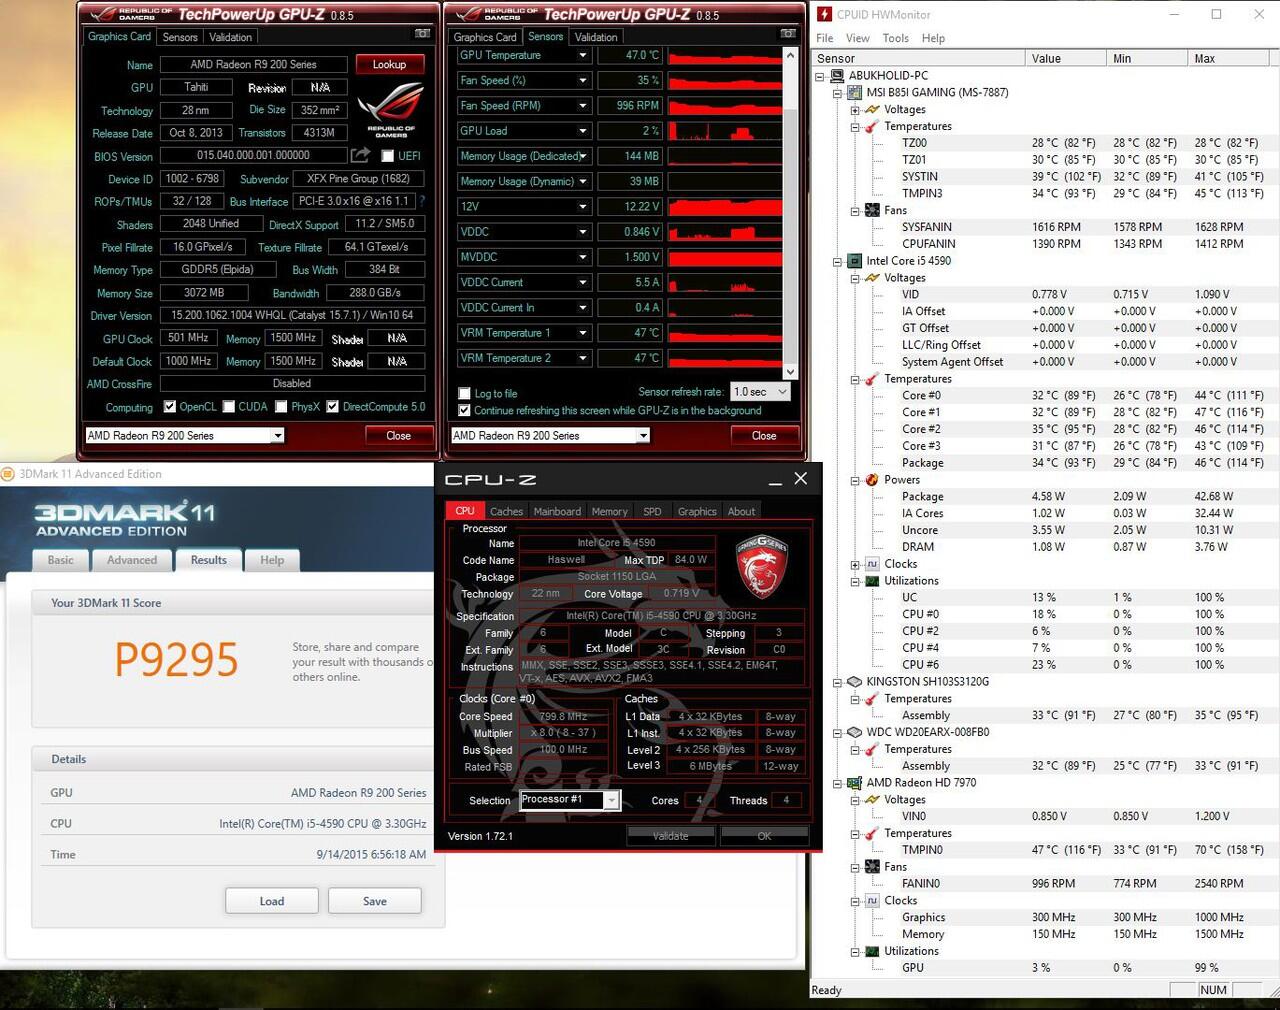Click the Powers flame icon under Intel Core i5

[872, 480]
